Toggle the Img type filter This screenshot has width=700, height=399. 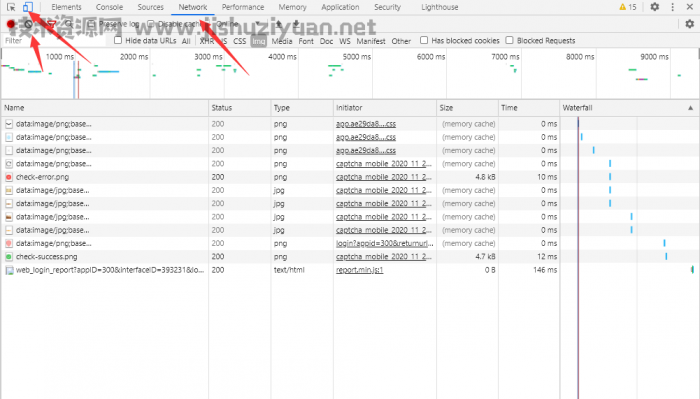(258, 41)
